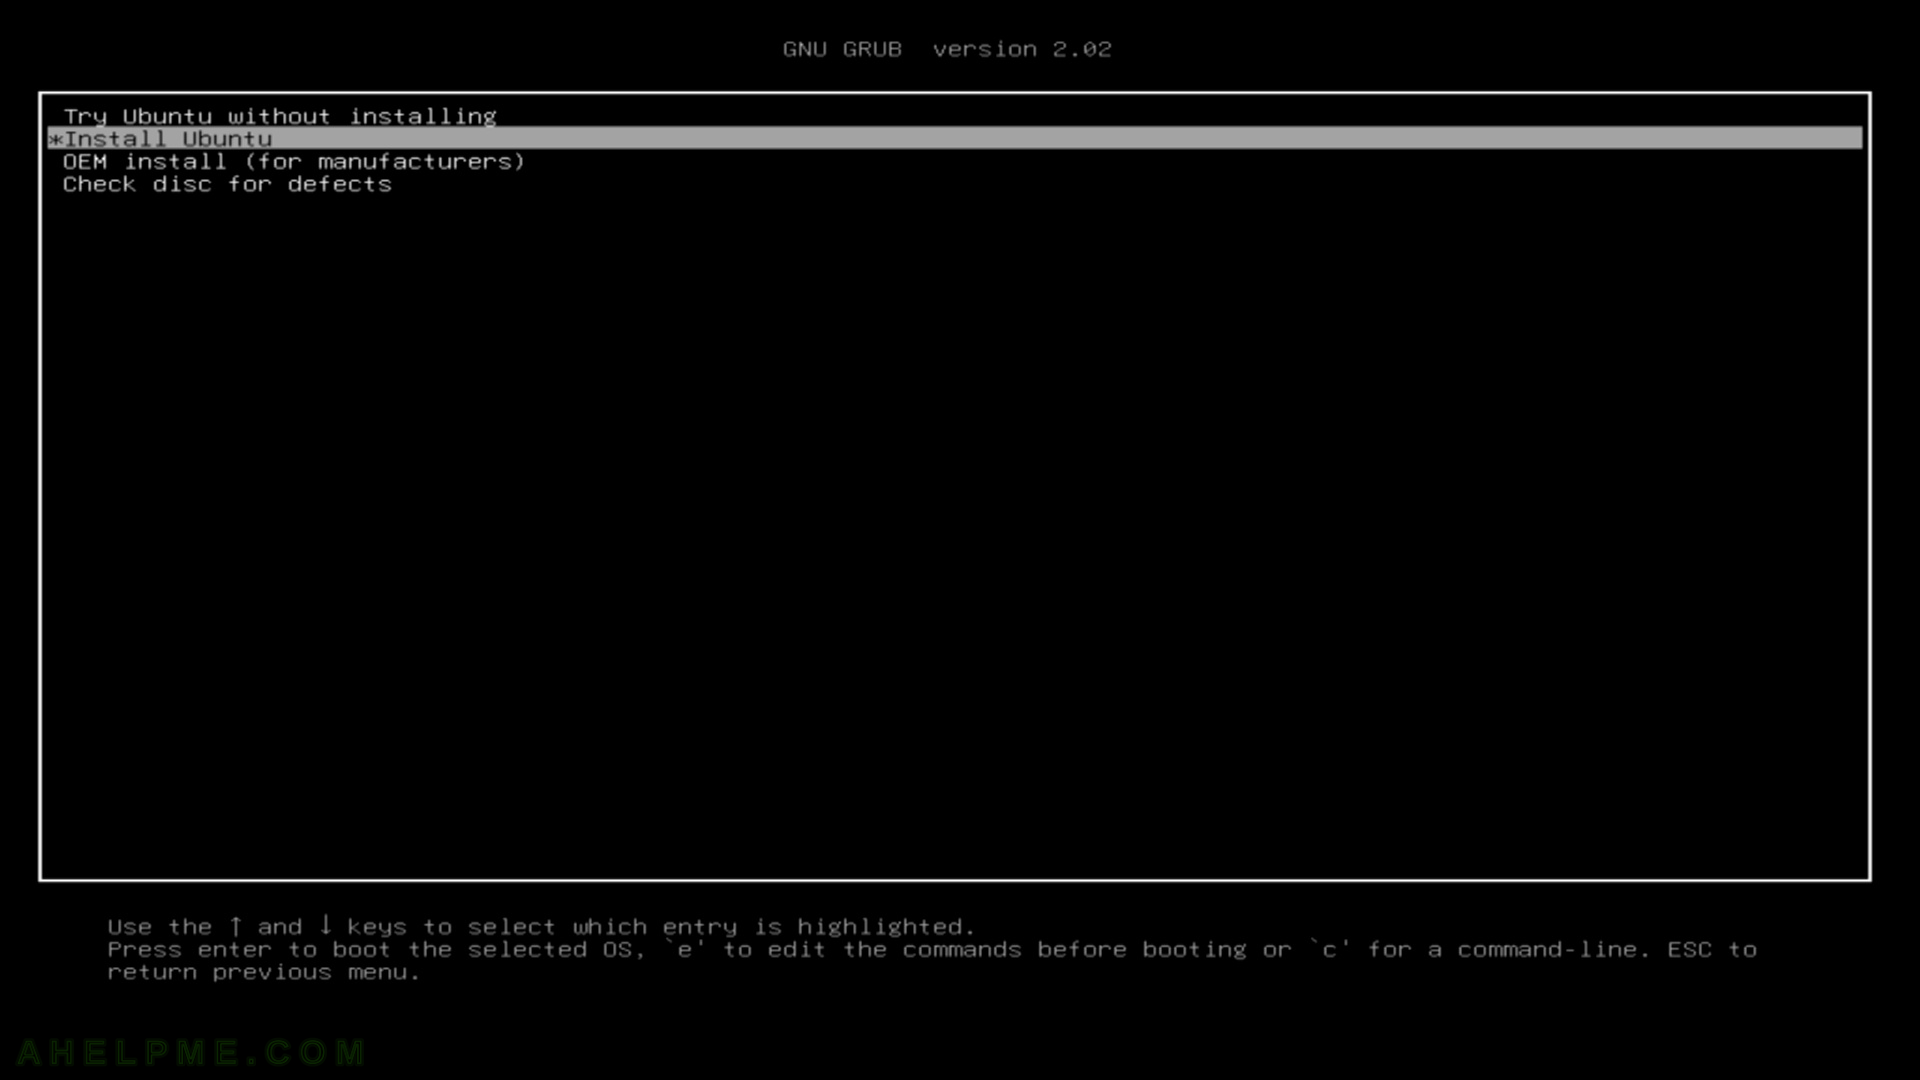1920x1080 pixels.
Task: Select 'OEM install (for manufacturers)' option
Action: pyautogui.click(x=293, y=161)
